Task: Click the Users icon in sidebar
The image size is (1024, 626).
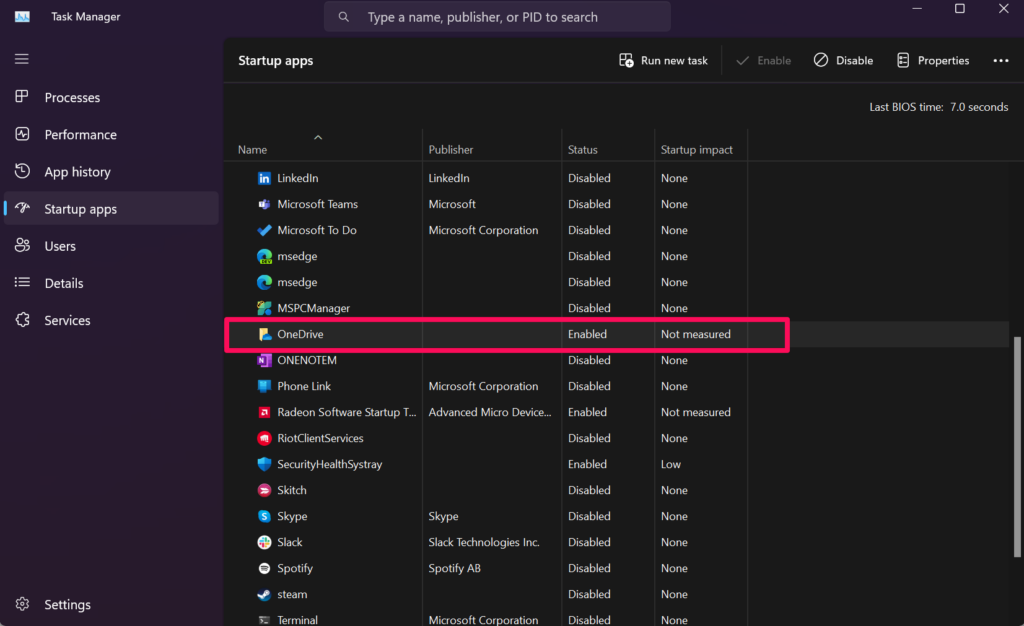Action: click(22, 246)
